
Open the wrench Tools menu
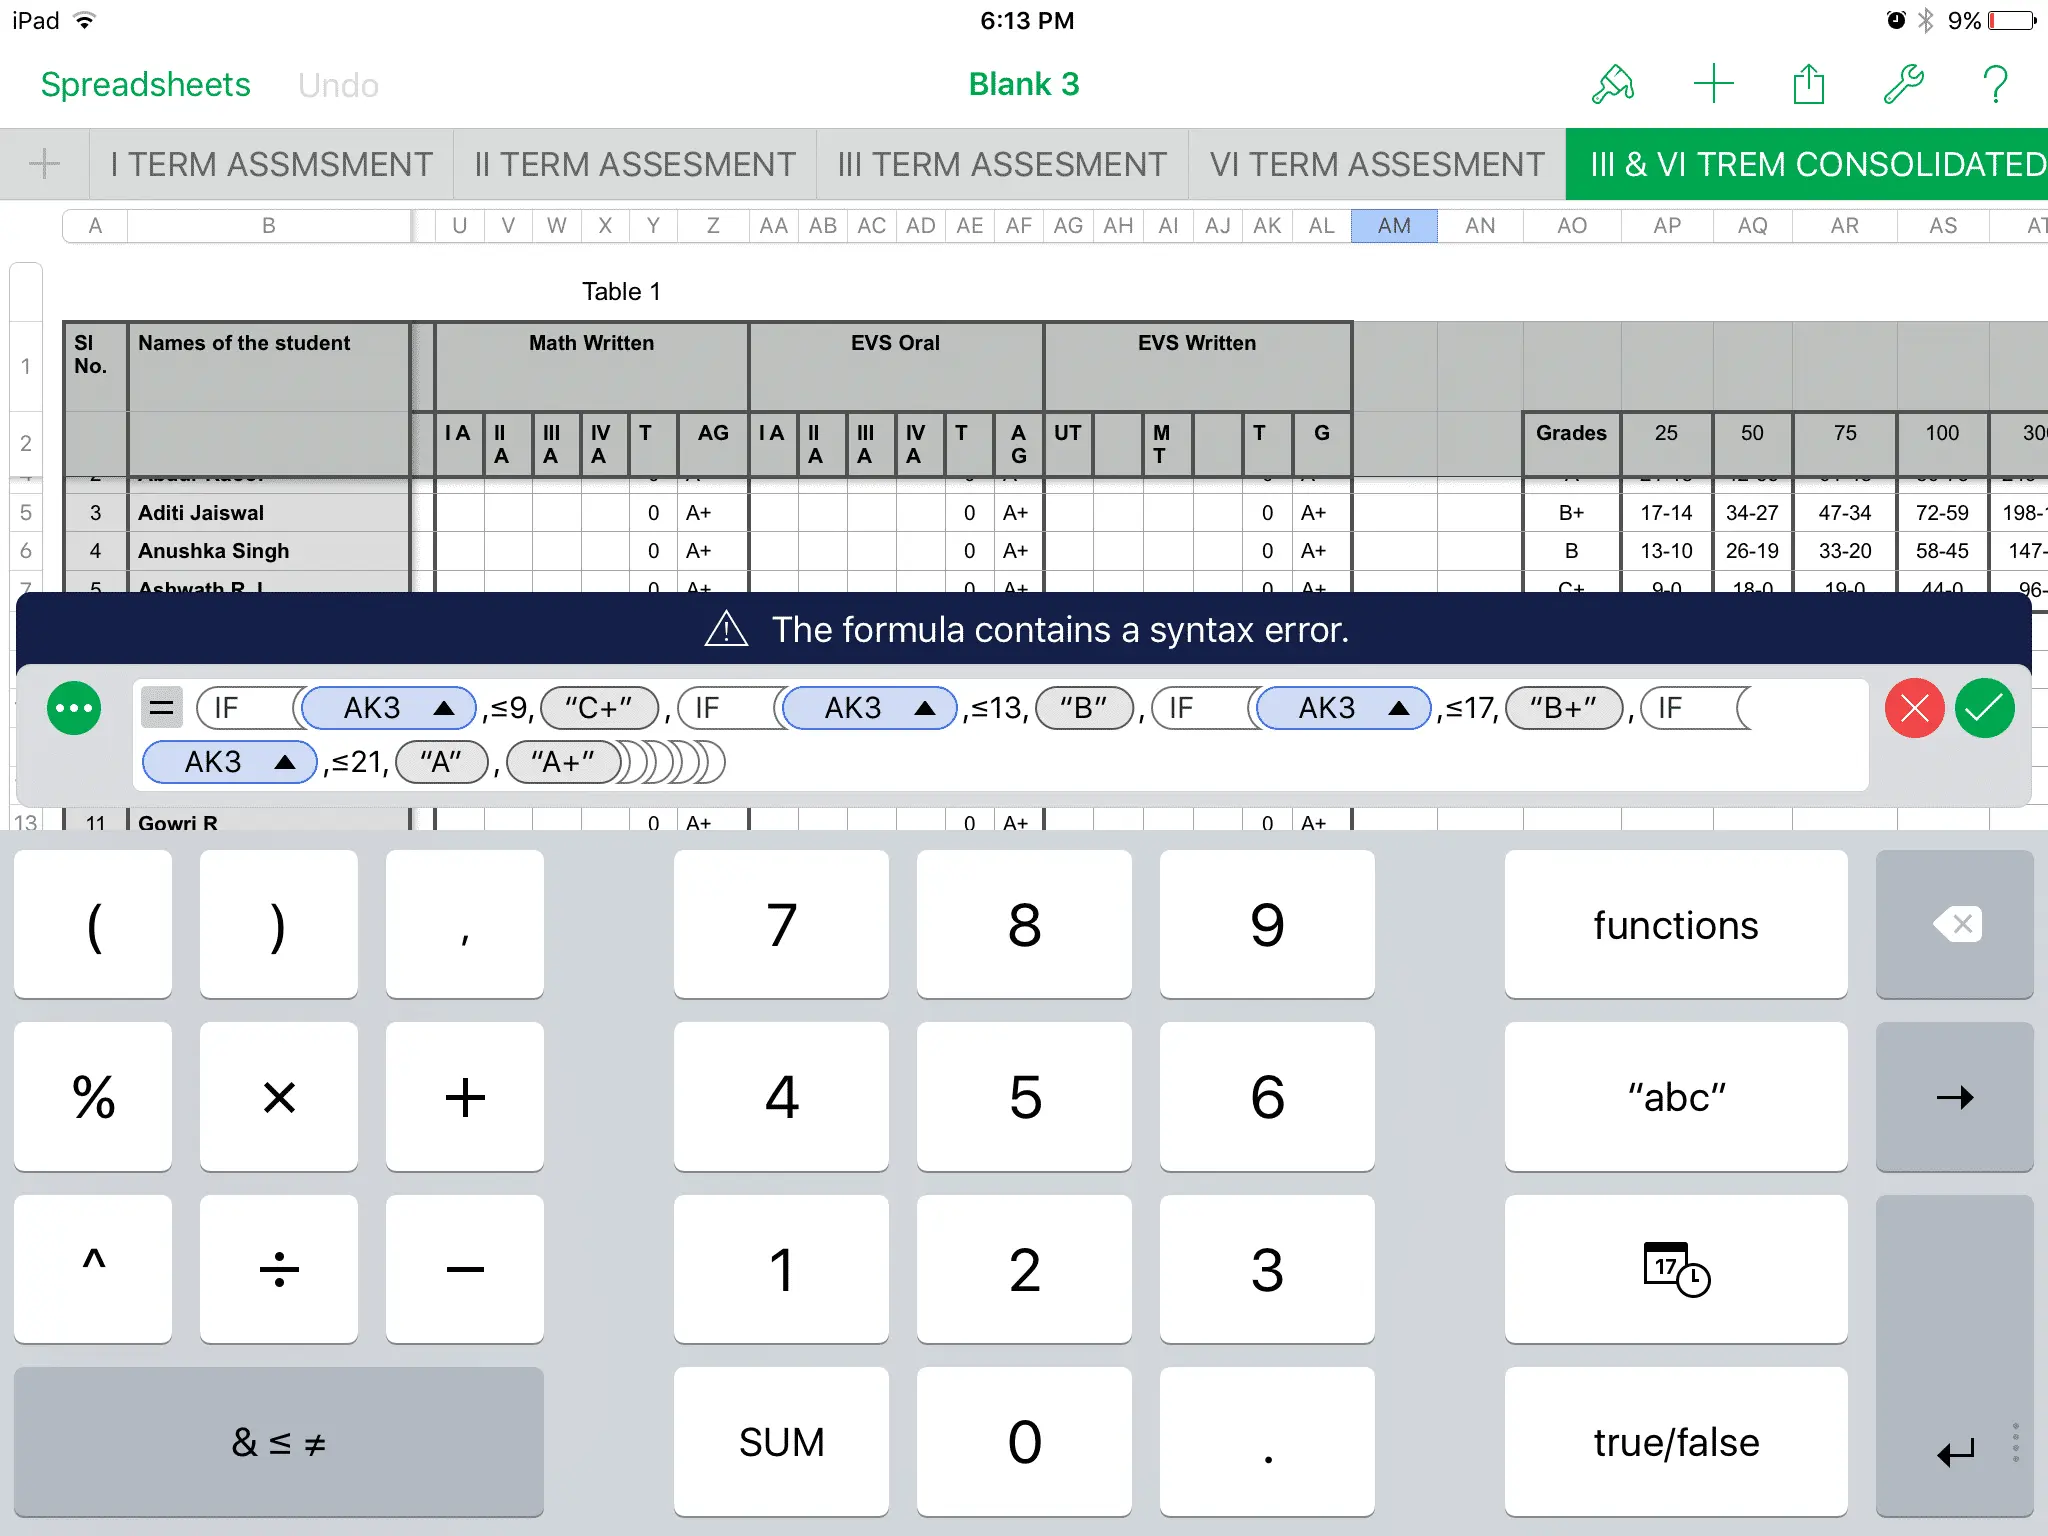[x=1903, y=85]
